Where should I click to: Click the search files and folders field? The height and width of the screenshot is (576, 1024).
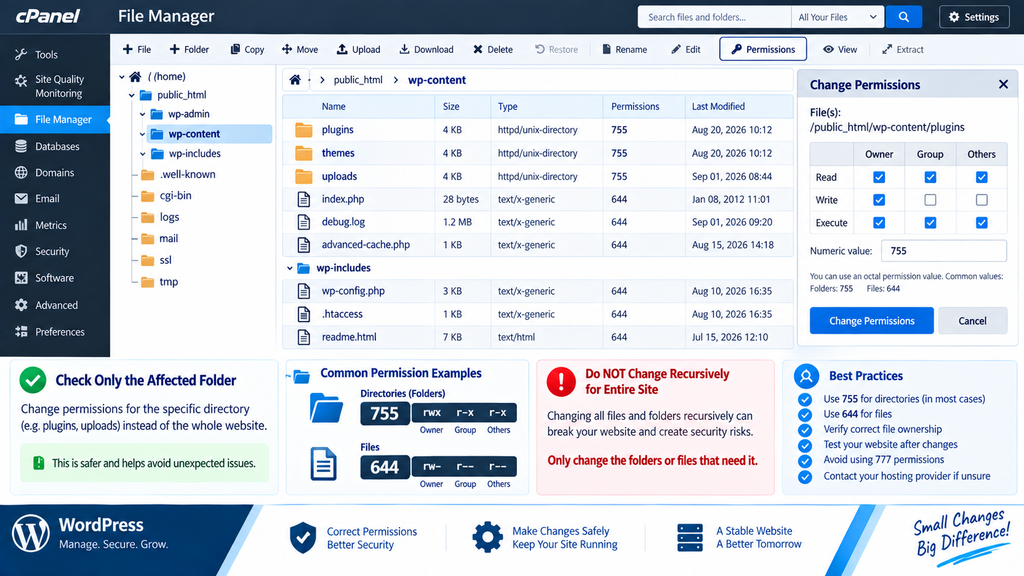pyautogui.click(x=714, y=17)
